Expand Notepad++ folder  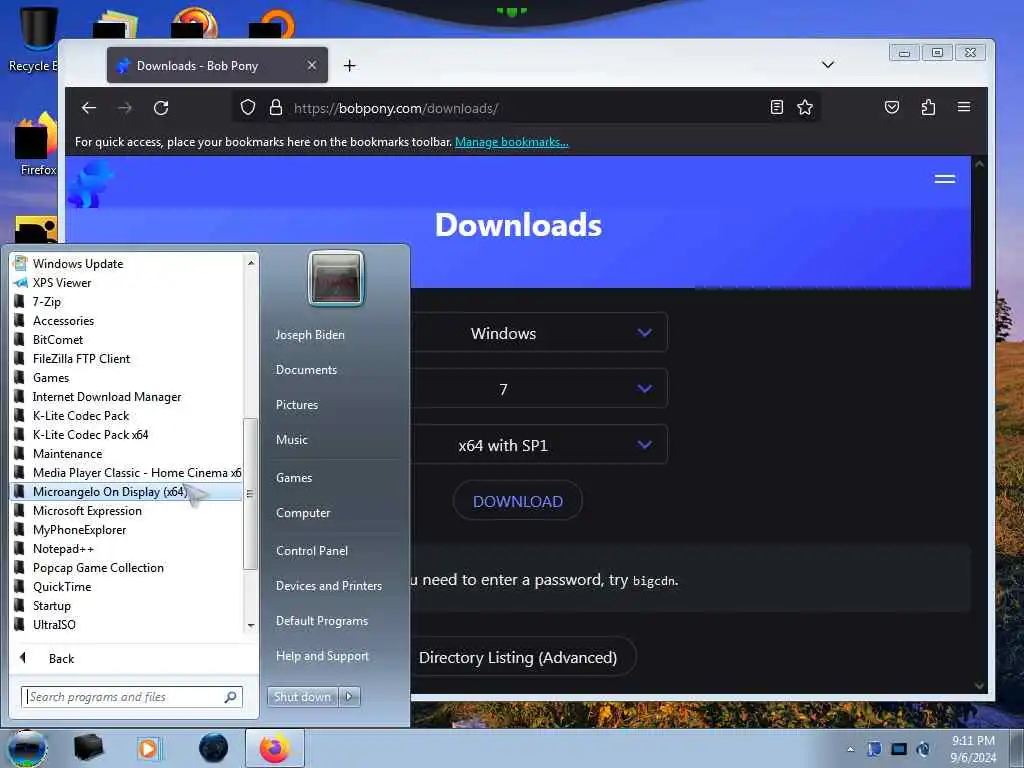point(127,549)
